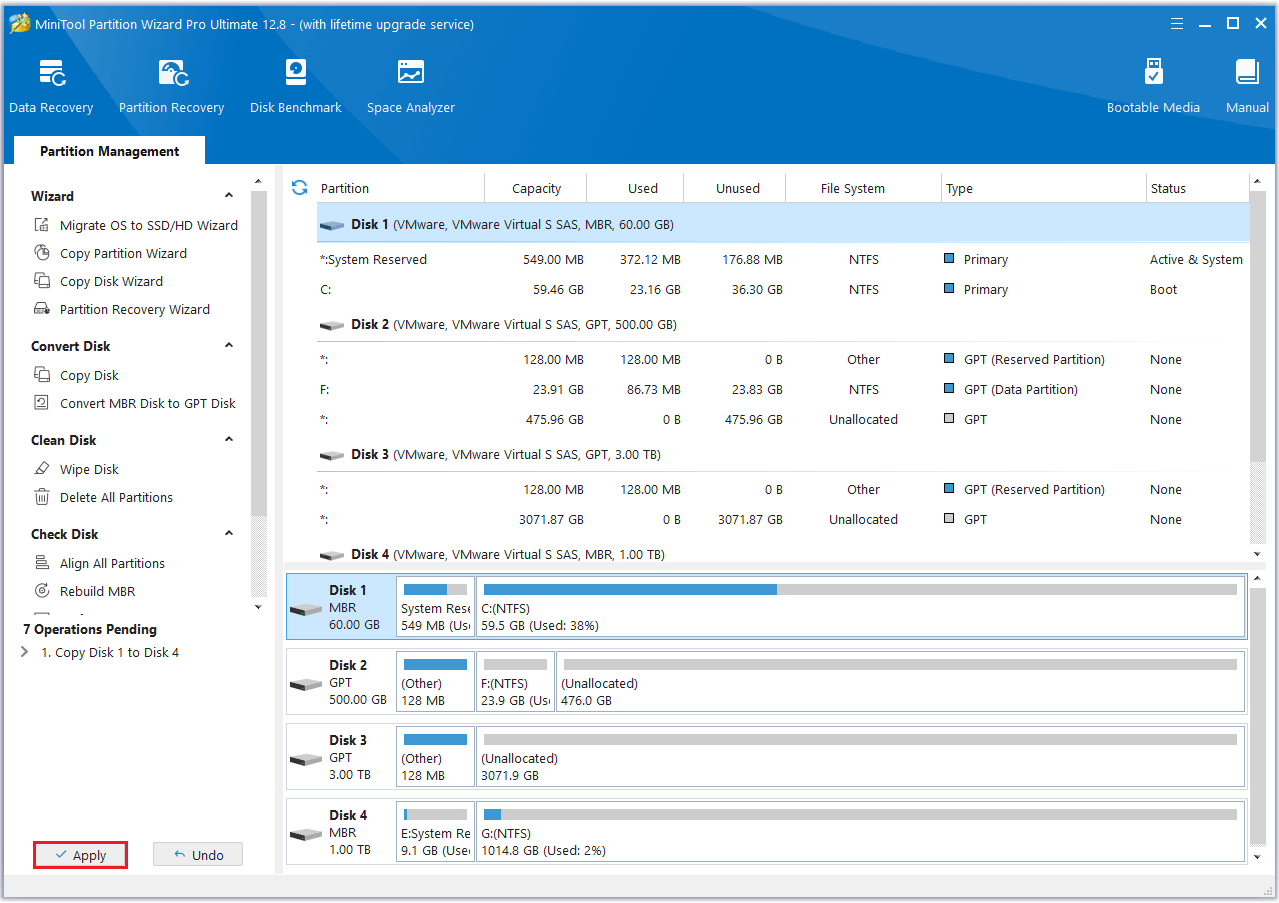The width and height of the screenshot is (1279, 903).
Task: Collapse the Check Disk section
Action: [229, 534]
